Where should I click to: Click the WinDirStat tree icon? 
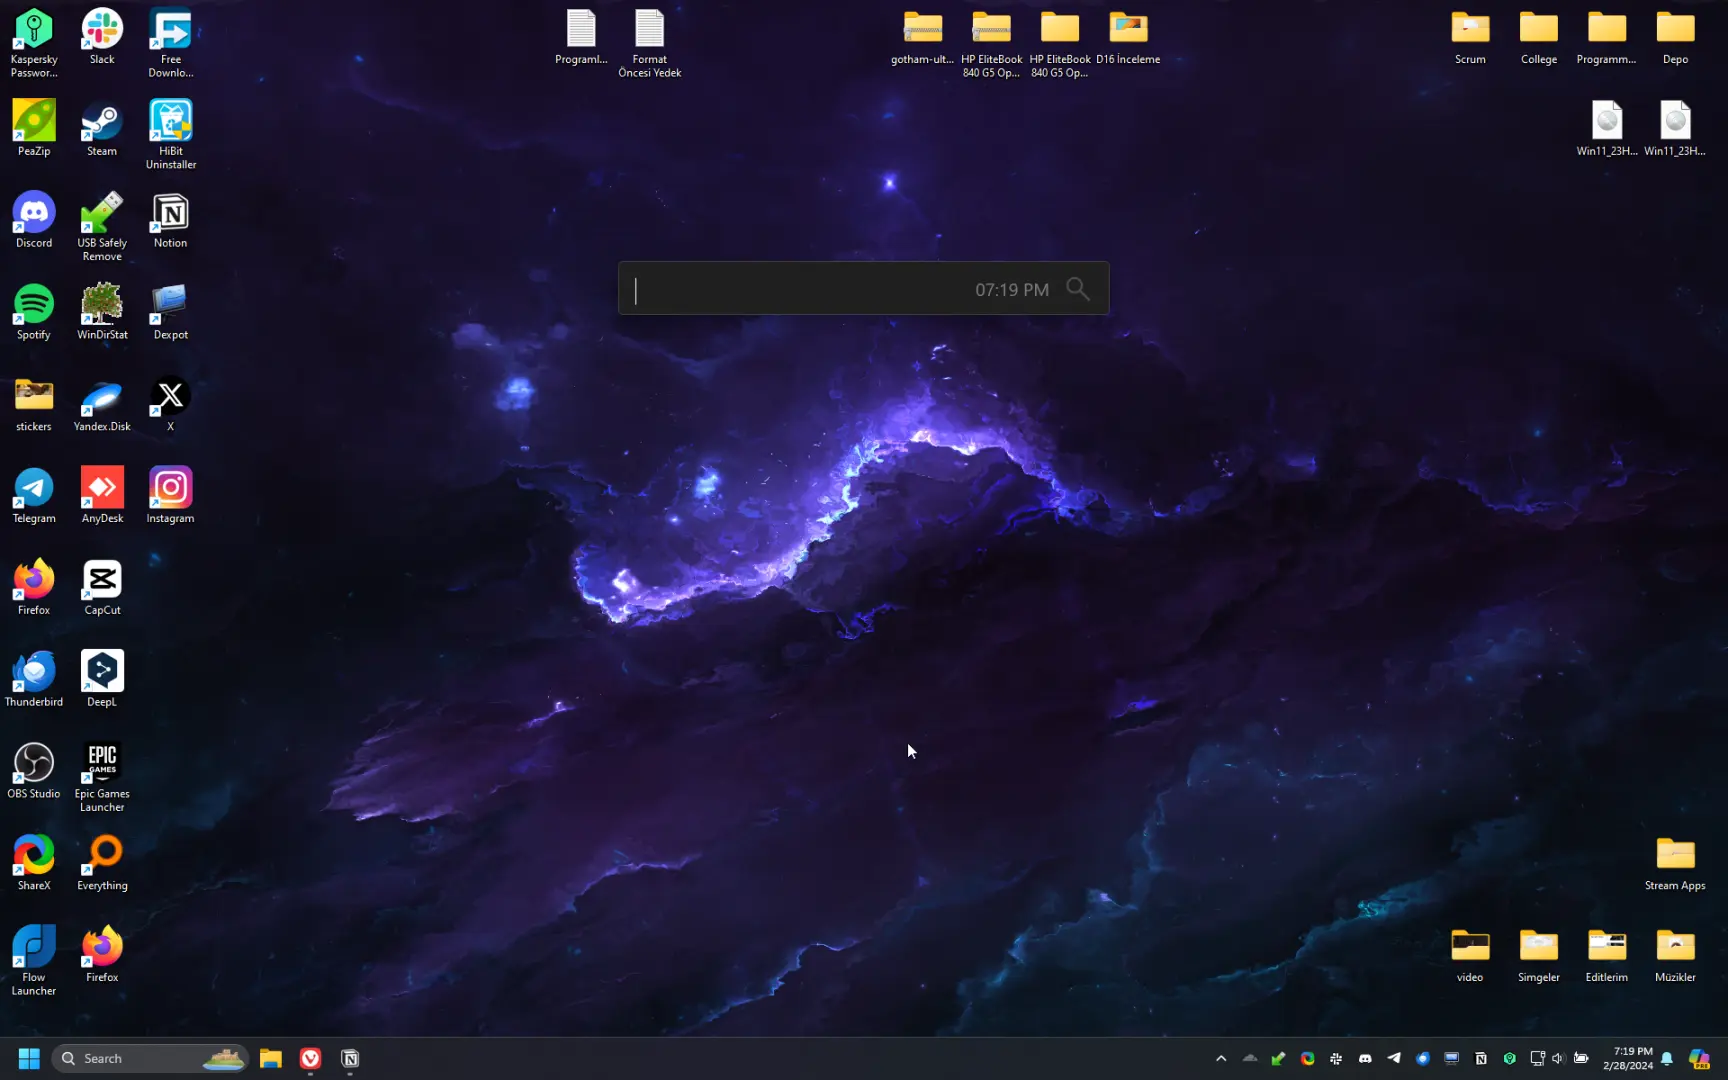[x=102, y=313]
